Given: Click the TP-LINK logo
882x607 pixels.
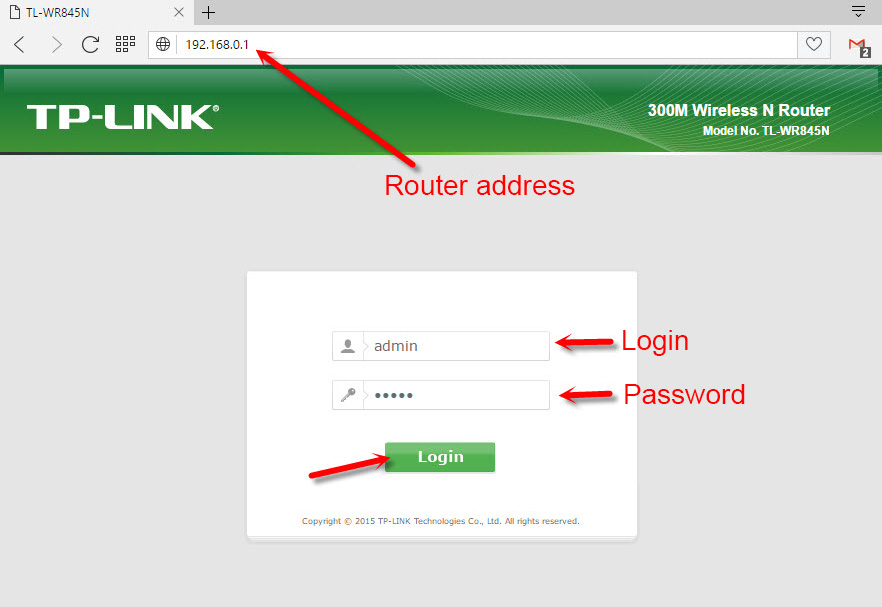Looking at the screenshot, I should 123,116.
